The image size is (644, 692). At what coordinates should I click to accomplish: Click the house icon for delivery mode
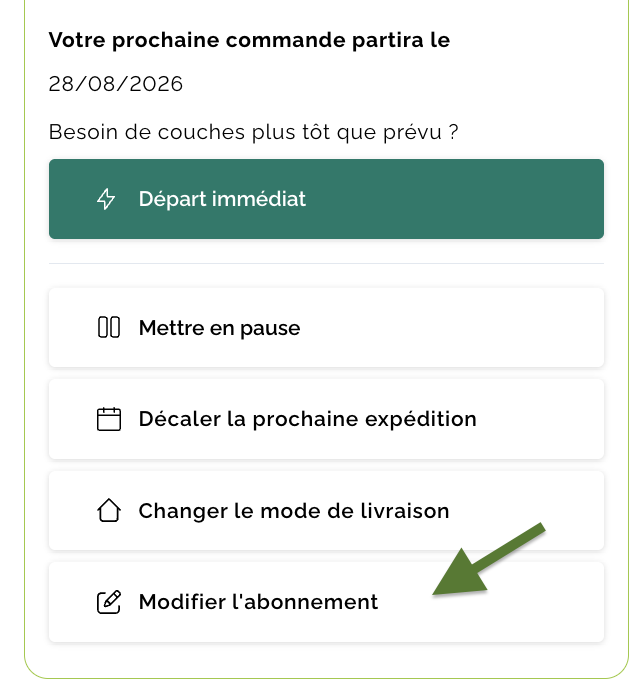point(109,511)
